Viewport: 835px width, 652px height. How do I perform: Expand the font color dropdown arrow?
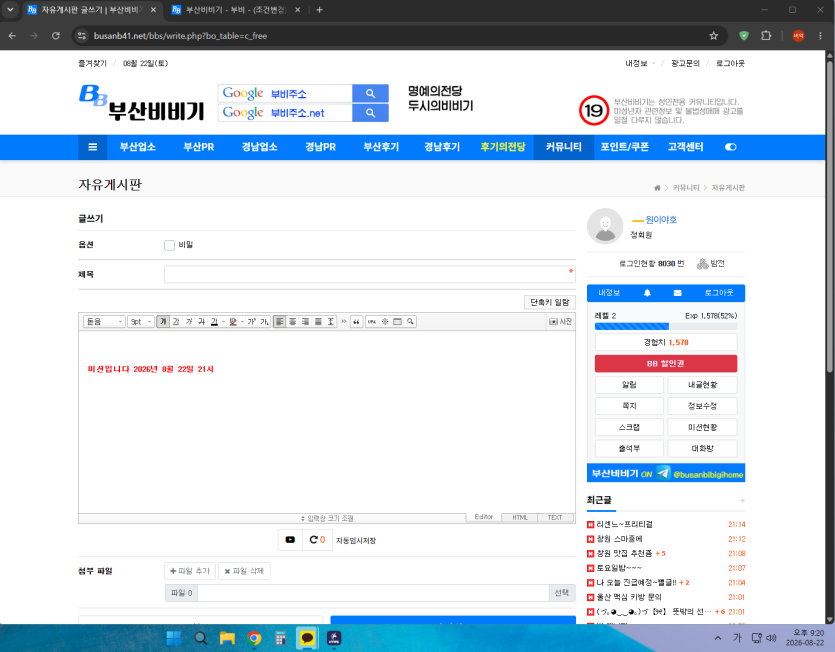223,322
